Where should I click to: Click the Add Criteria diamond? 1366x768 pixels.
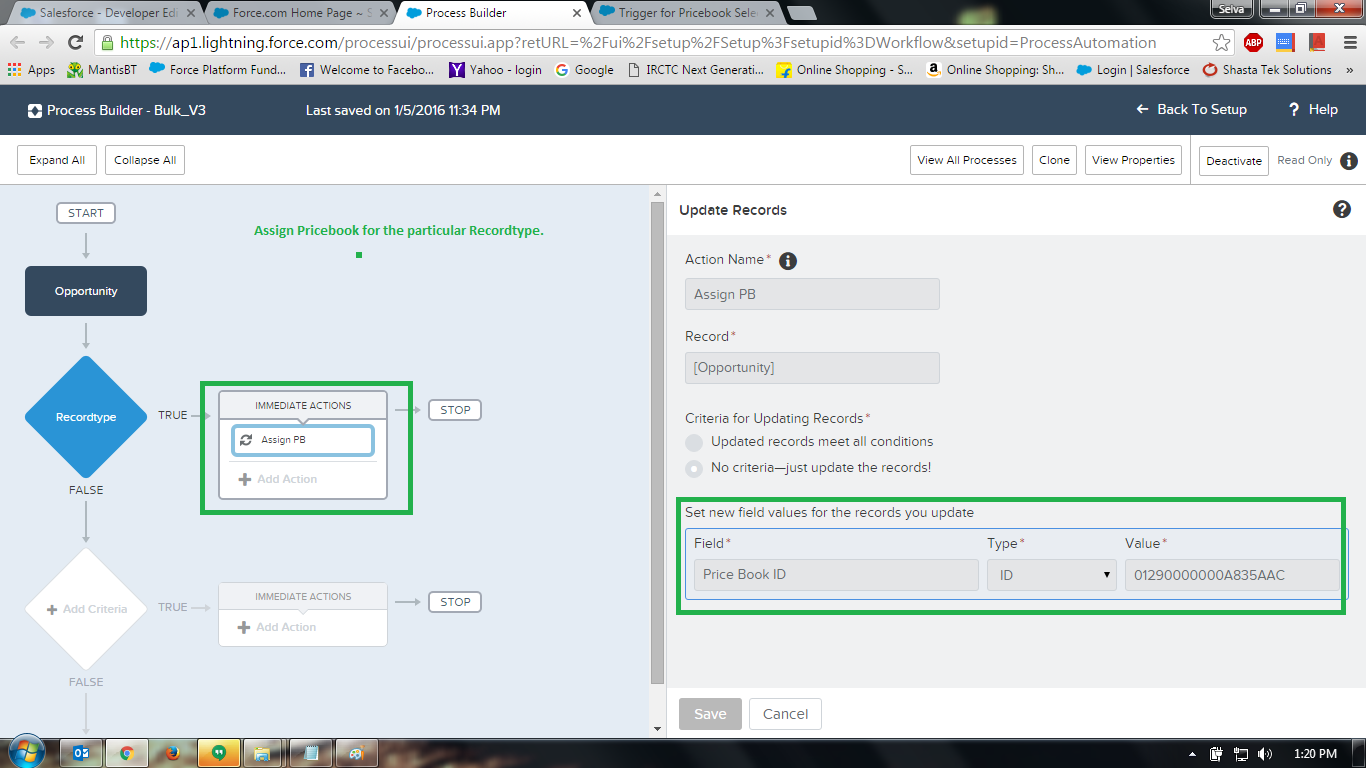pos(86,609)
